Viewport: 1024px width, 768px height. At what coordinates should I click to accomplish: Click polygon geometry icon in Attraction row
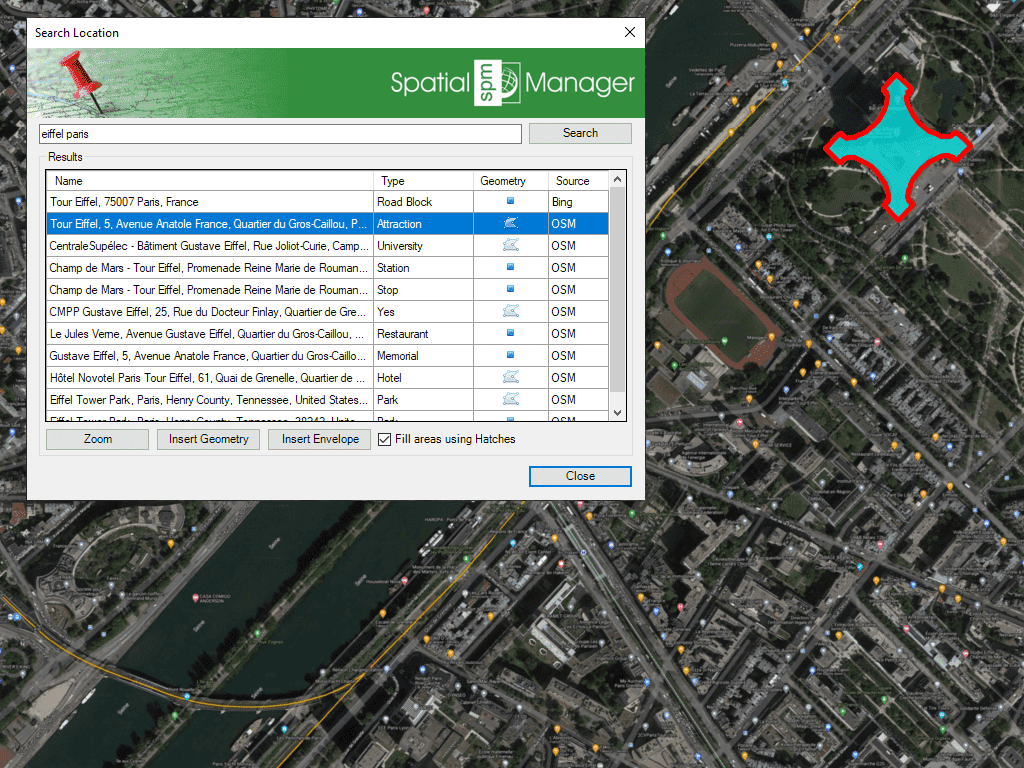pos(510,224)
